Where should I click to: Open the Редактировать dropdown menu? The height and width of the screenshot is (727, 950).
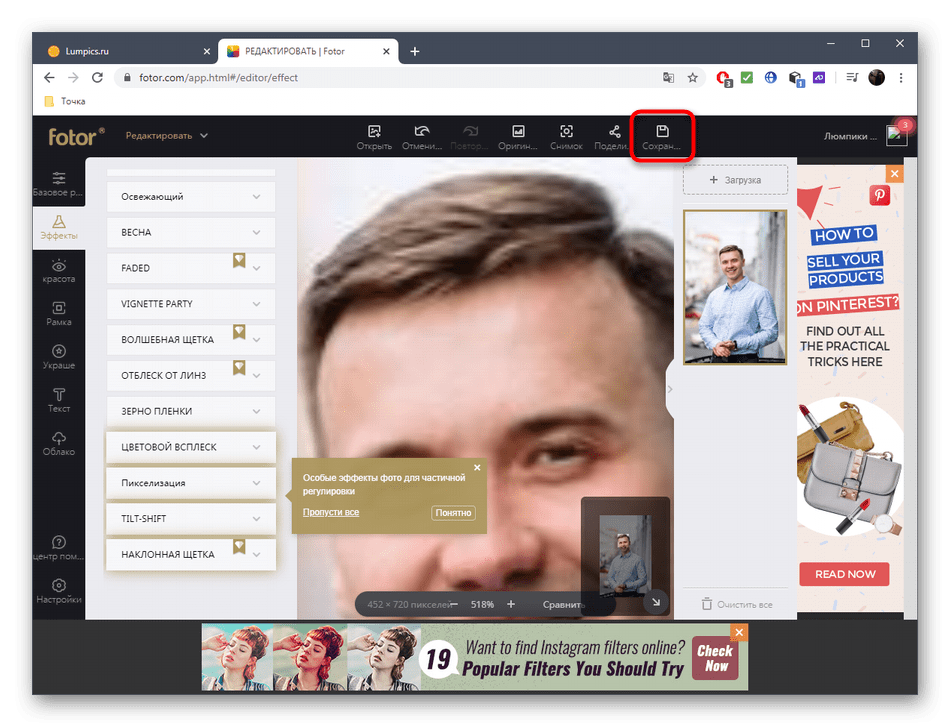click(x=167, y=136)
